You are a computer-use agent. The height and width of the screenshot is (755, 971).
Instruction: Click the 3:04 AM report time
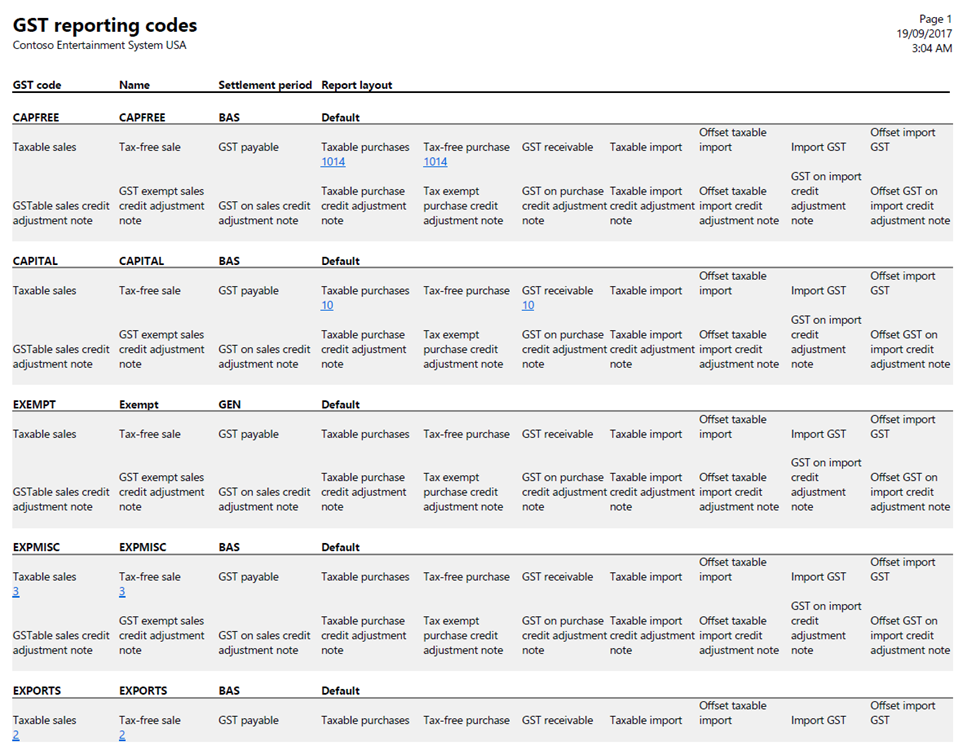click(x=932, y=49)
